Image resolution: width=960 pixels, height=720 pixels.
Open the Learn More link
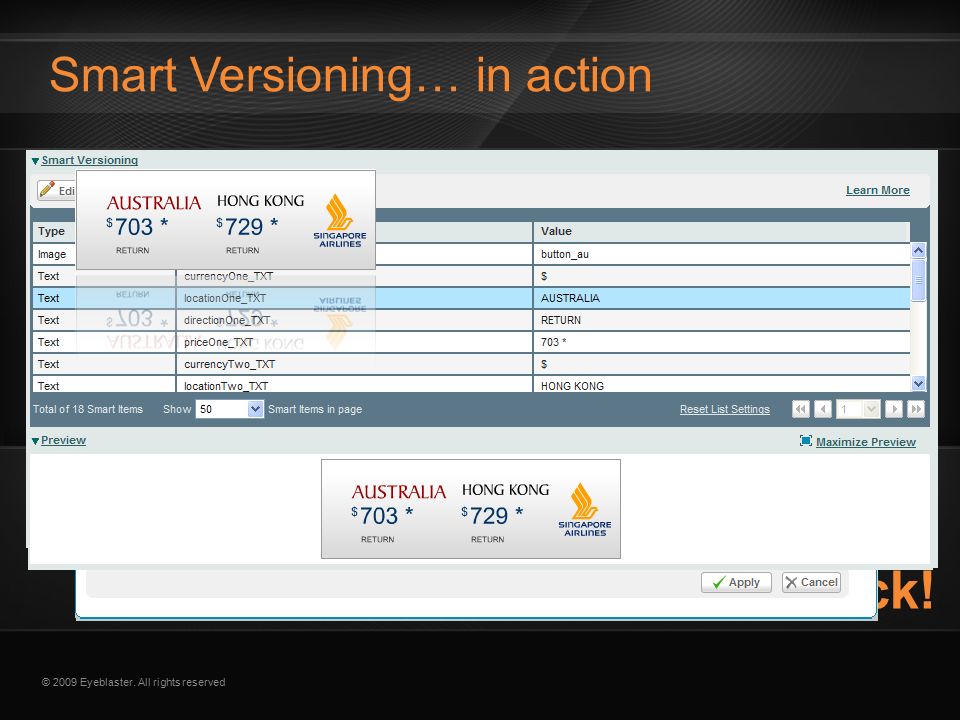pyautogui.click(x=877, y=190)
